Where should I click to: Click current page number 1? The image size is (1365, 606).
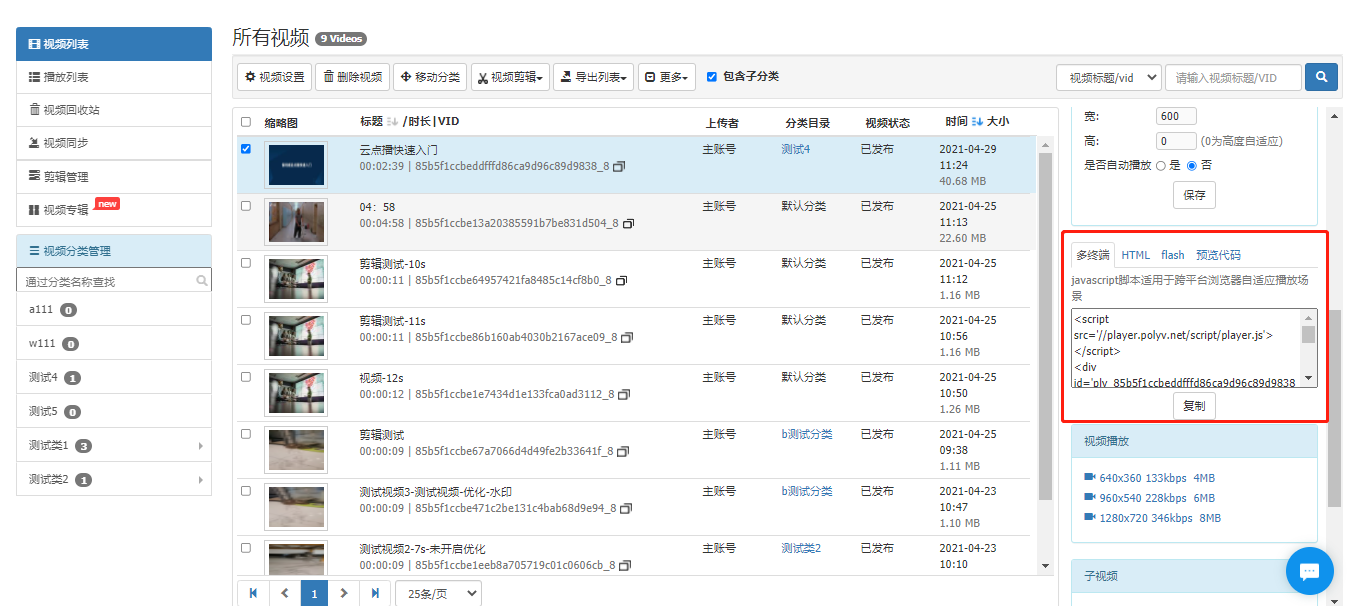[x=314, y=593]
